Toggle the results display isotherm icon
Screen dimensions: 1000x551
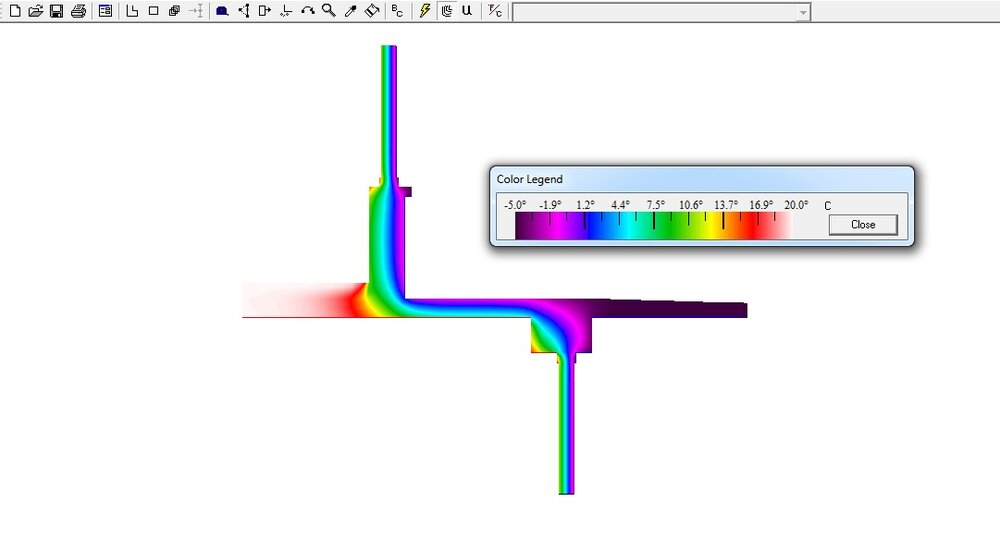[446, 11]
